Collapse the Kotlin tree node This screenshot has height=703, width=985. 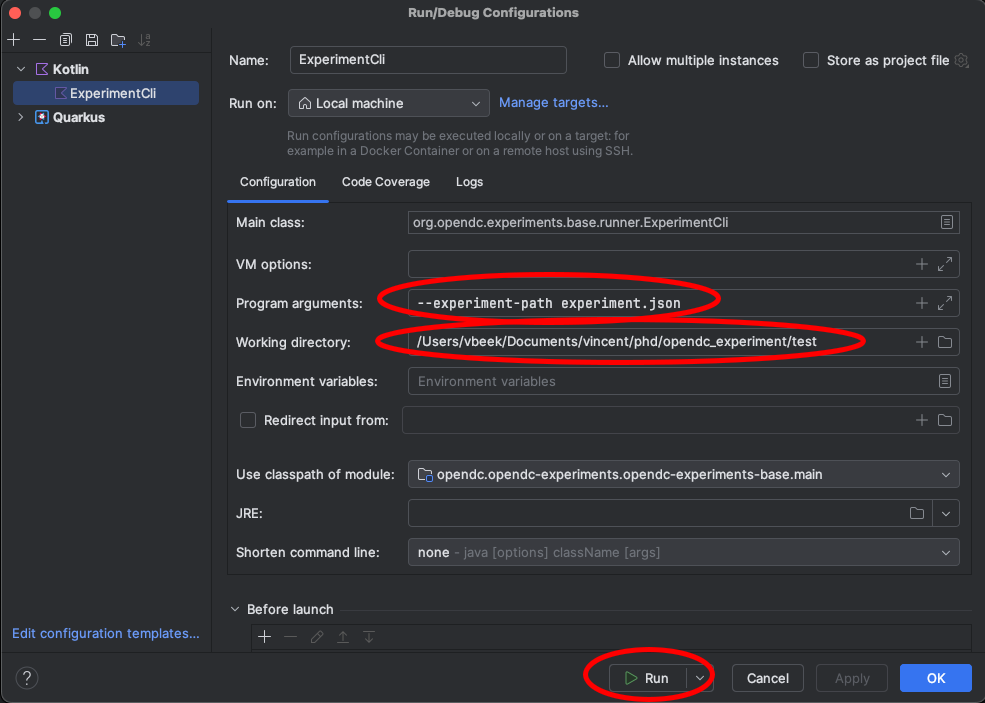(x=20, y=68)
